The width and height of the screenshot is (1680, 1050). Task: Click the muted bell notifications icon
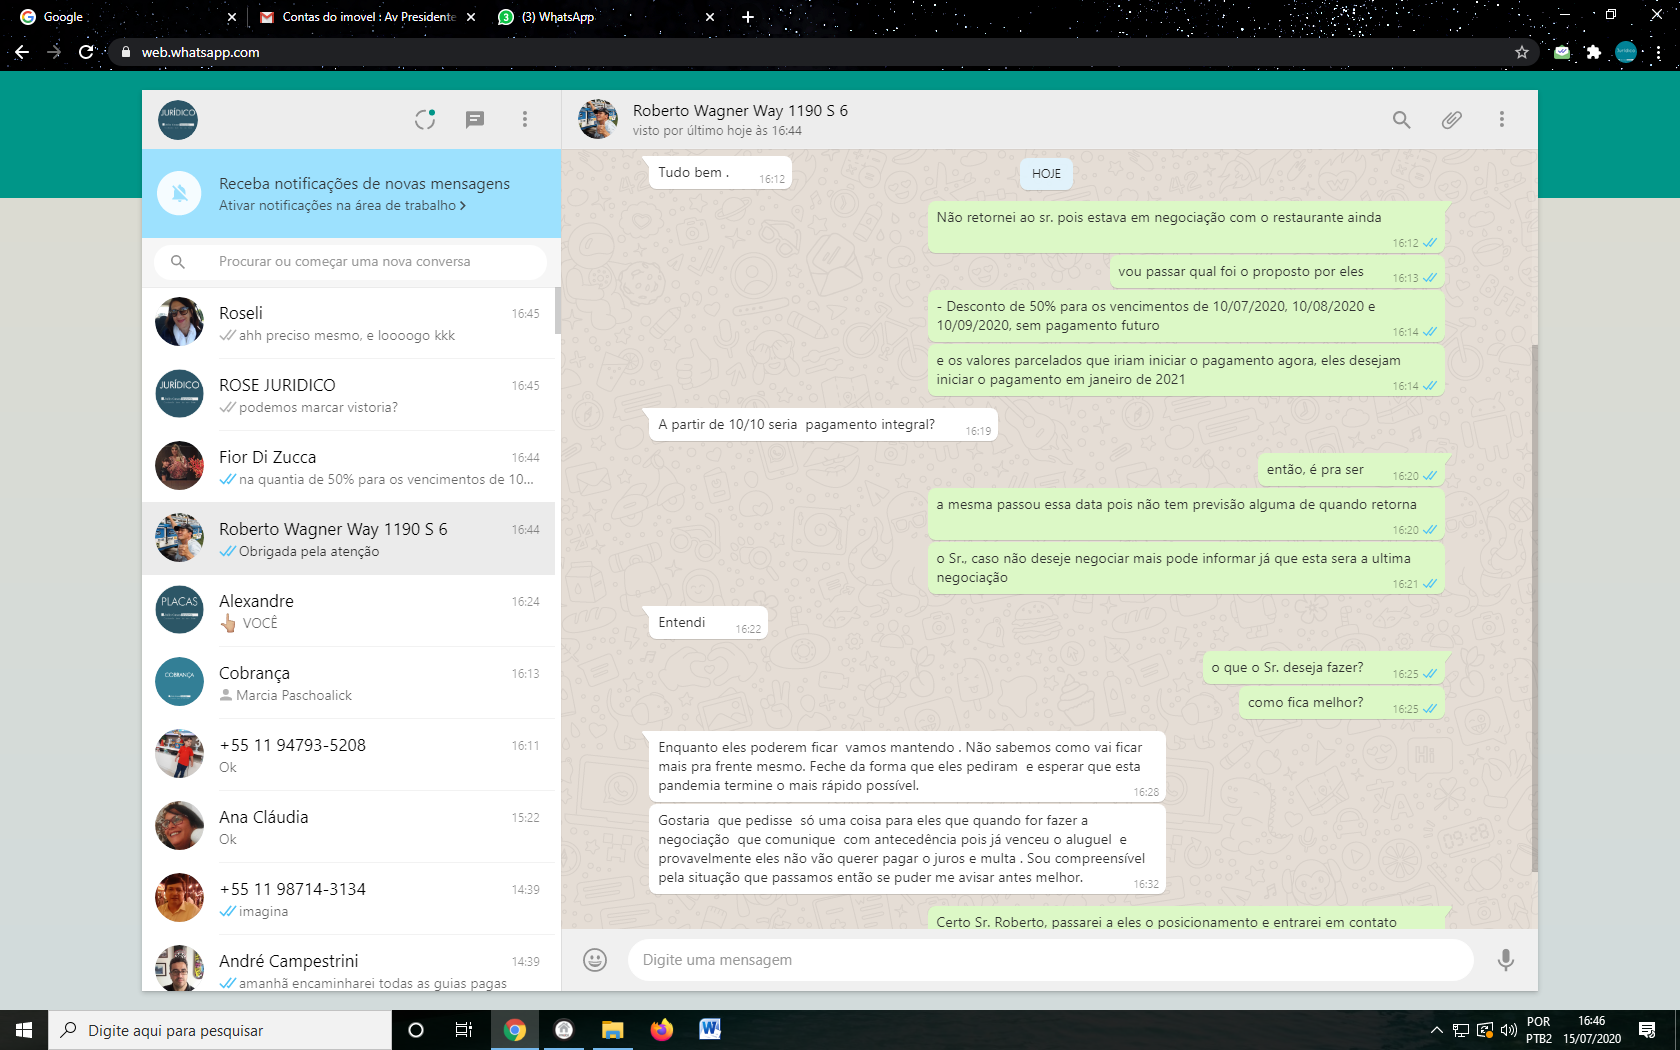point(180,193)
